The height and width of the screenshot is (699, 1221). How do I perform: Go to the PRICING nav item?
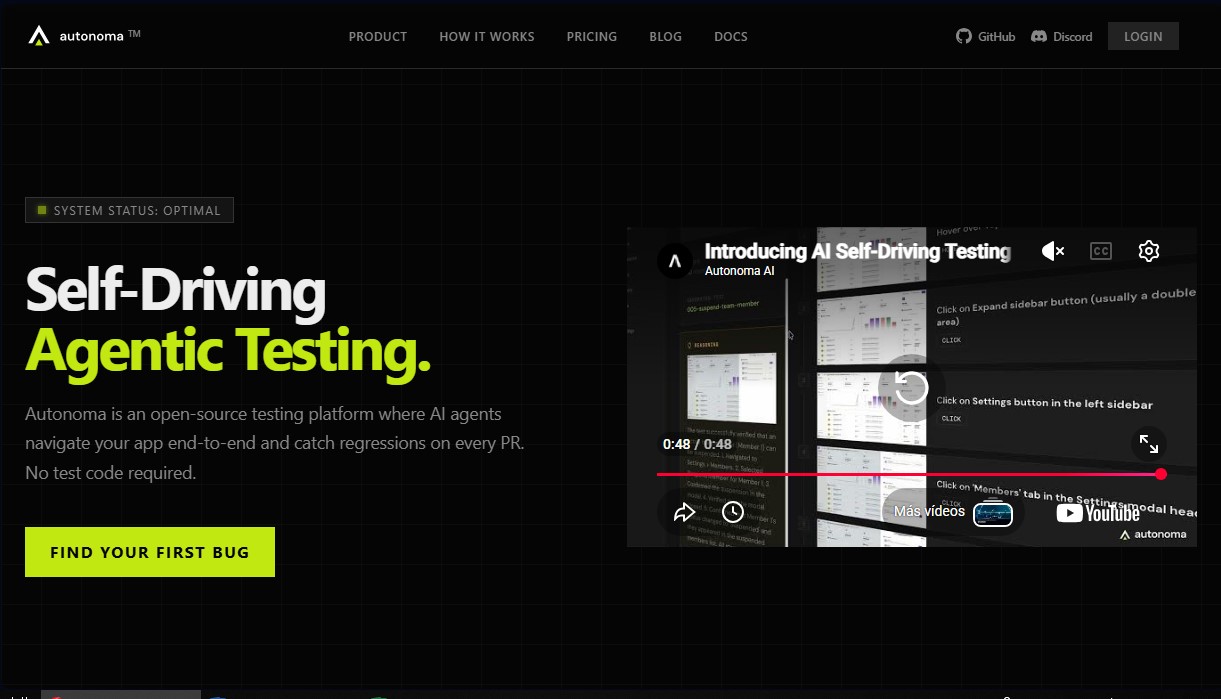(x=591, y=36)
